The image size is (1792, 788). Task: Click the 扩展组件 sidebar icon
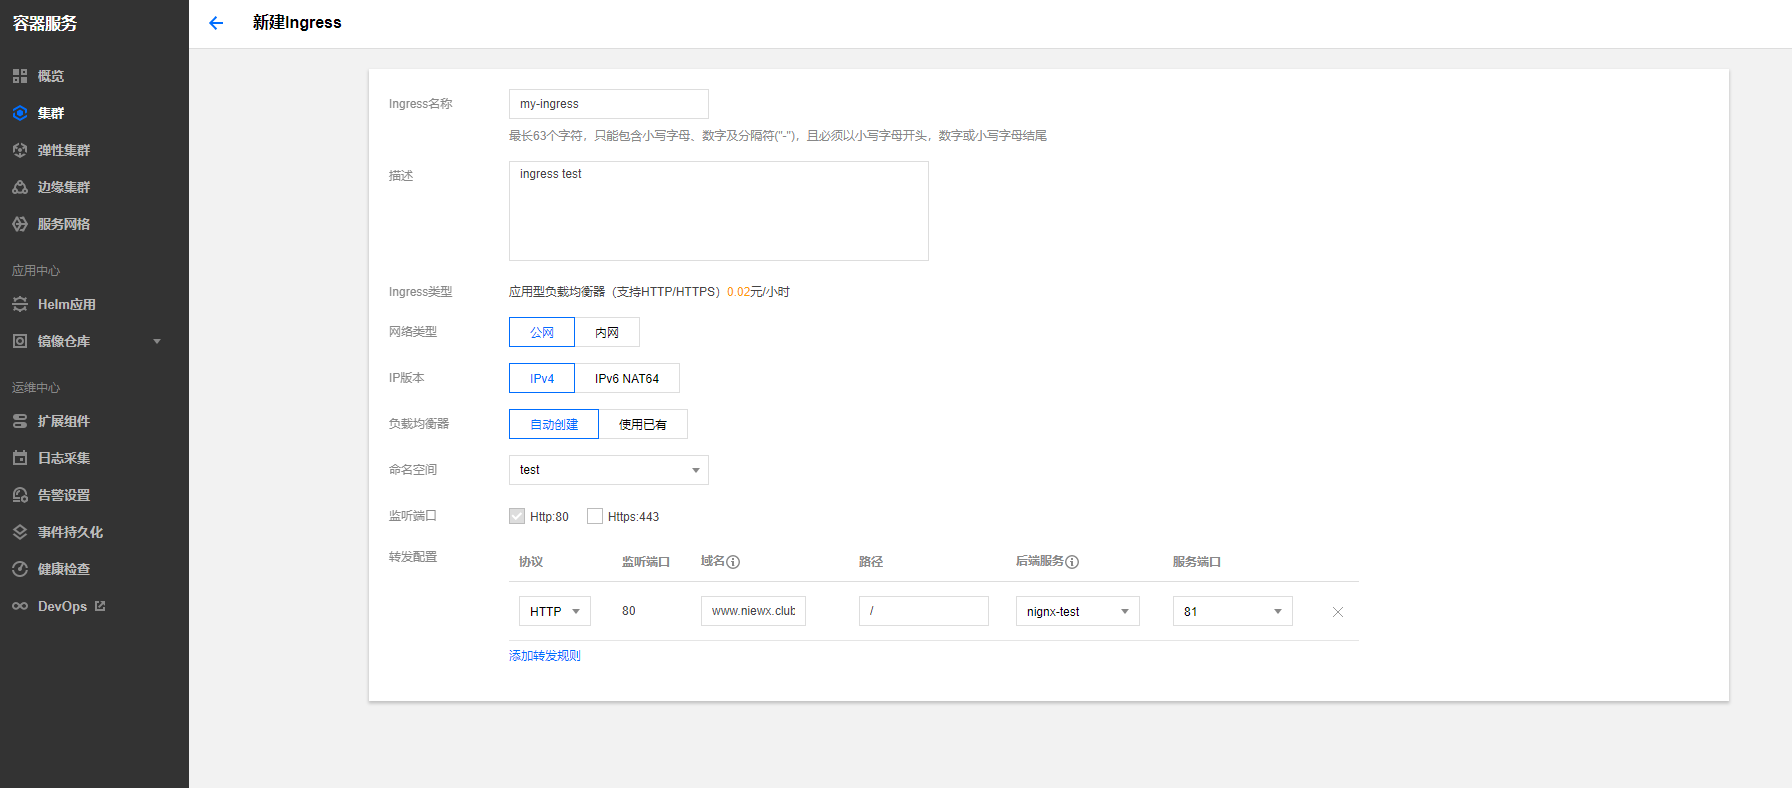[20, 421]
